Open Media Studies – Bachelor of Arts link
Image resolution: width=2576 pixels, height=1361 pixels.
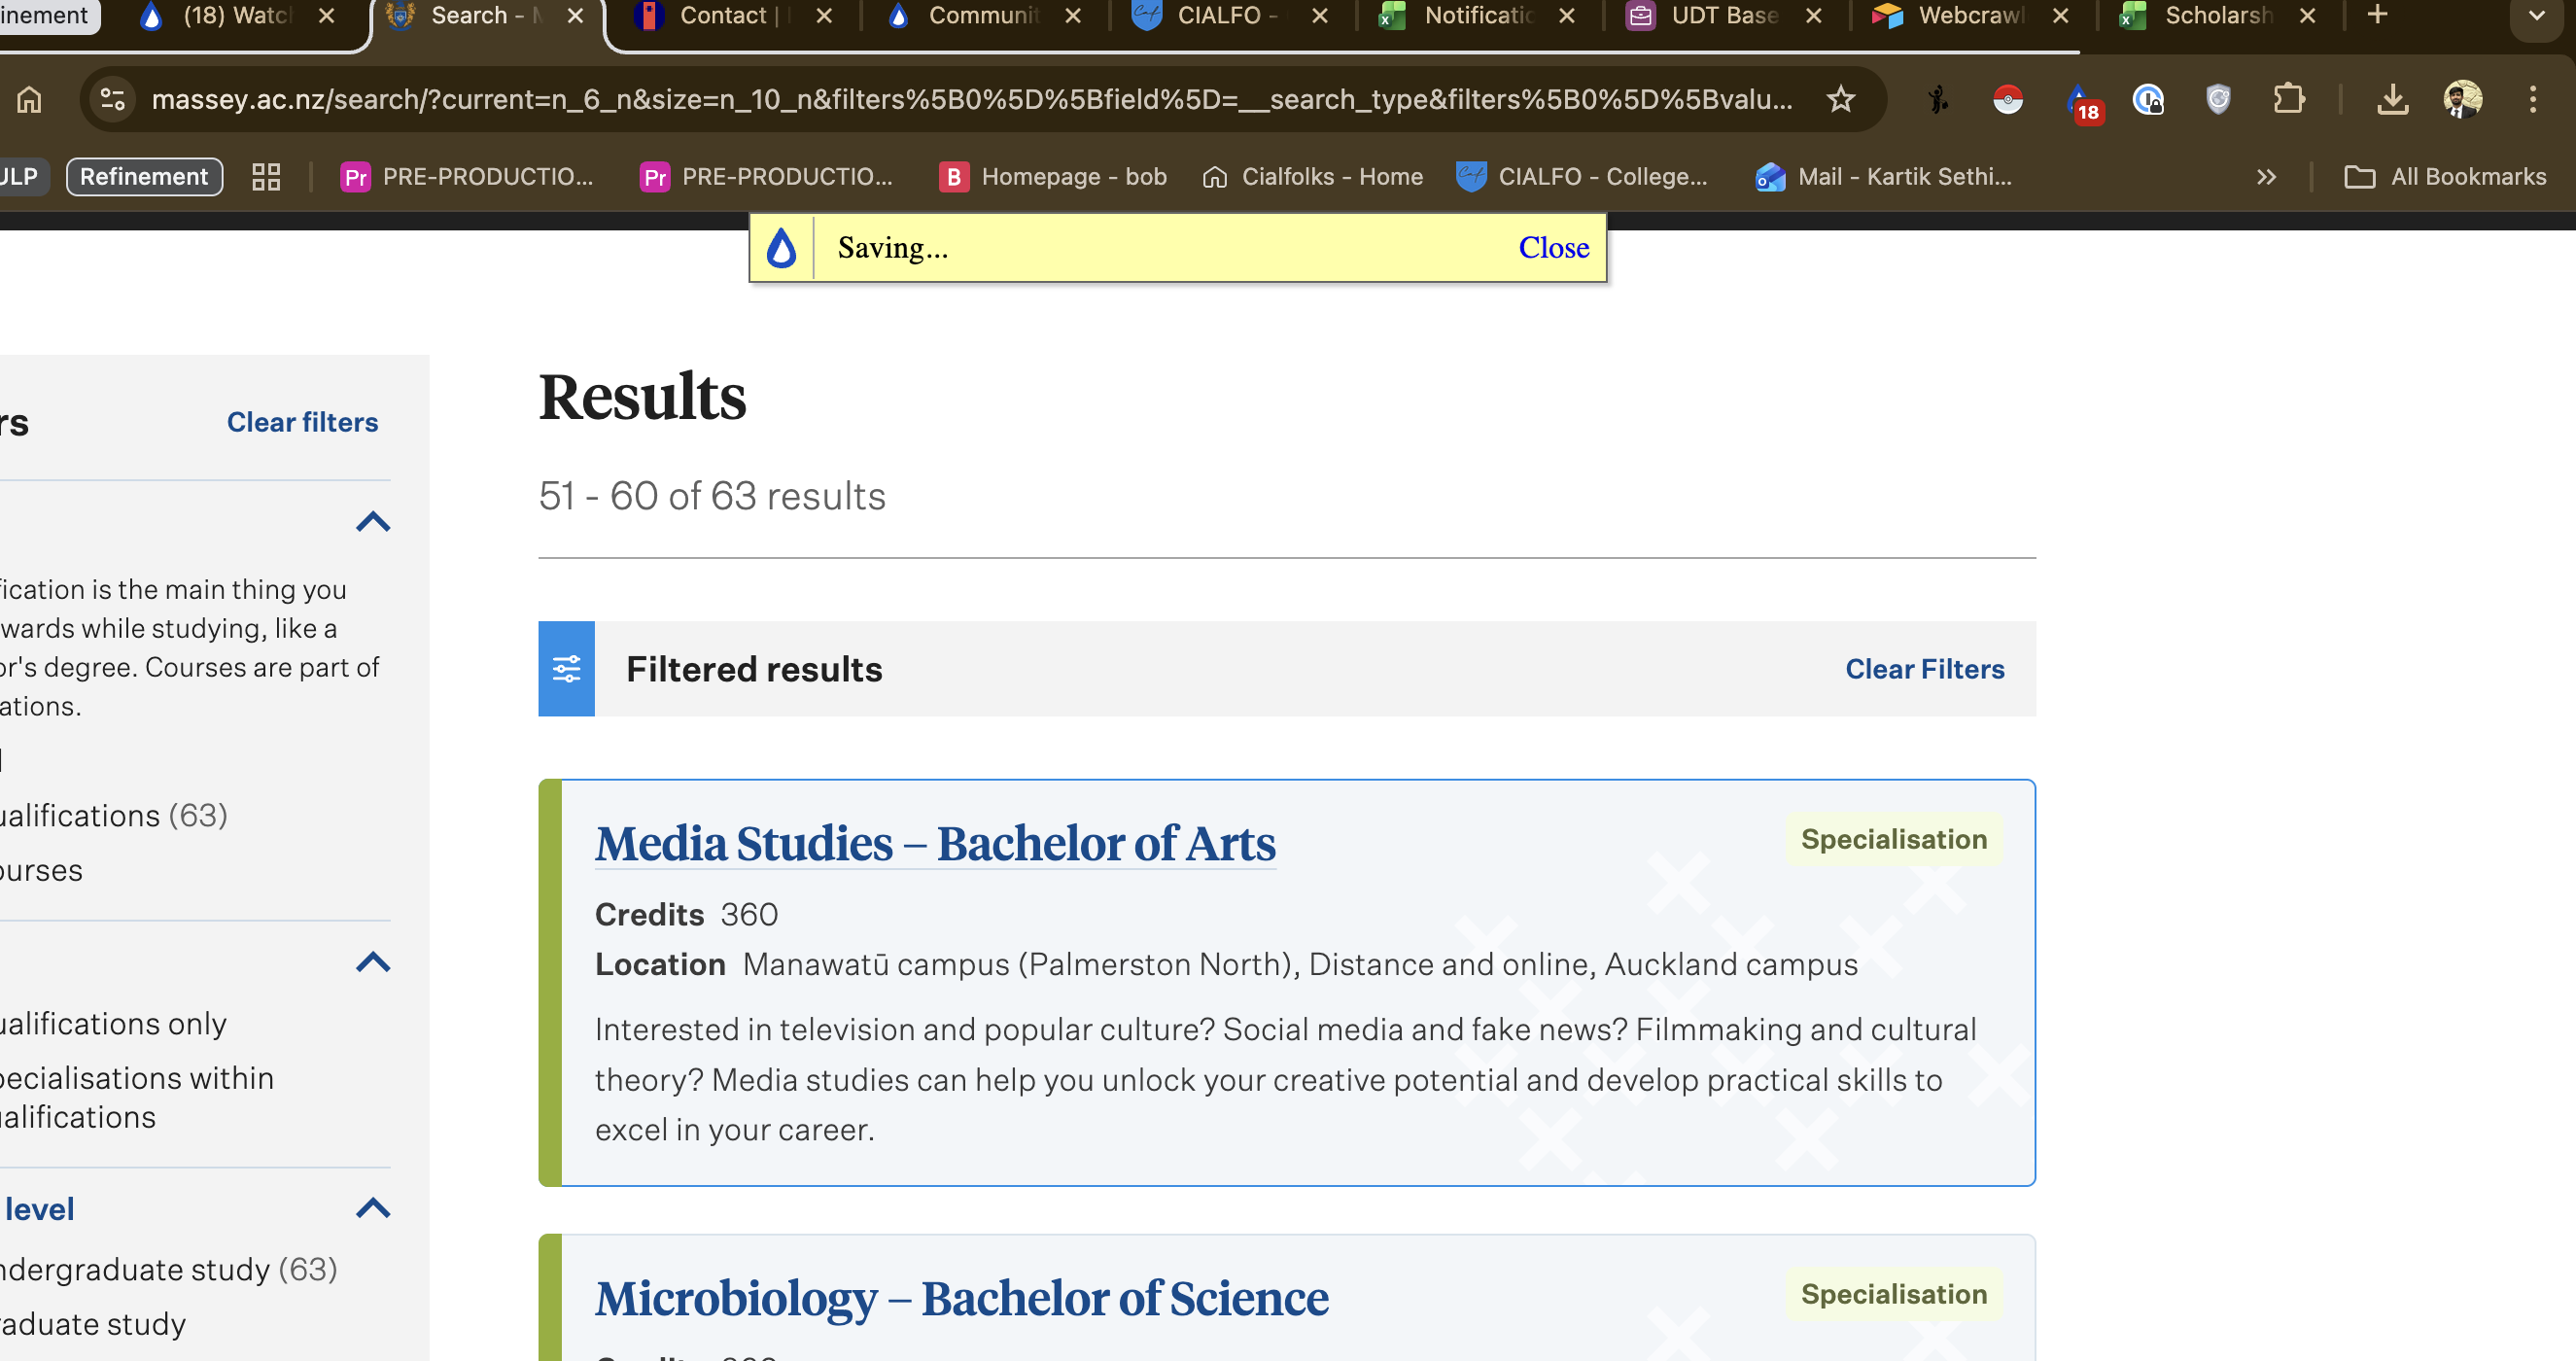(x=935, y=843)
